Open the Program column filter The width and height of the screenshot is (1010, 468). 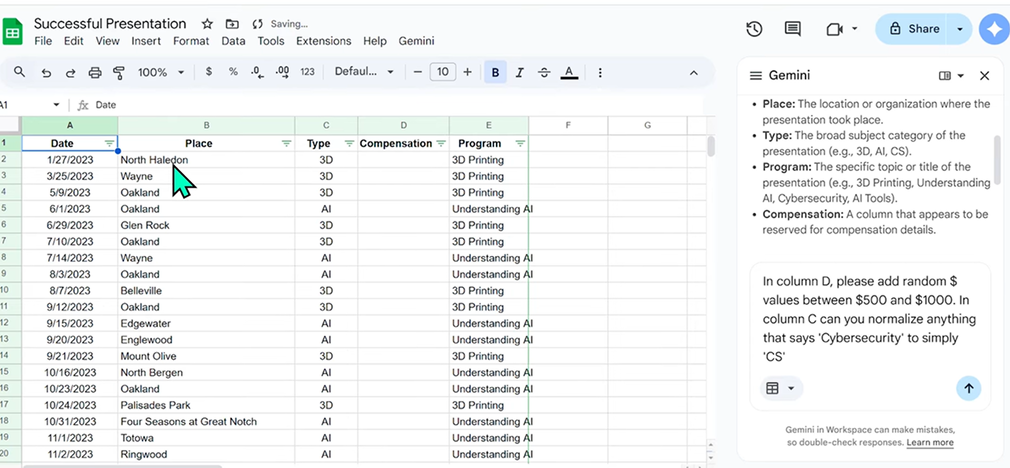(x=520, y=144)
